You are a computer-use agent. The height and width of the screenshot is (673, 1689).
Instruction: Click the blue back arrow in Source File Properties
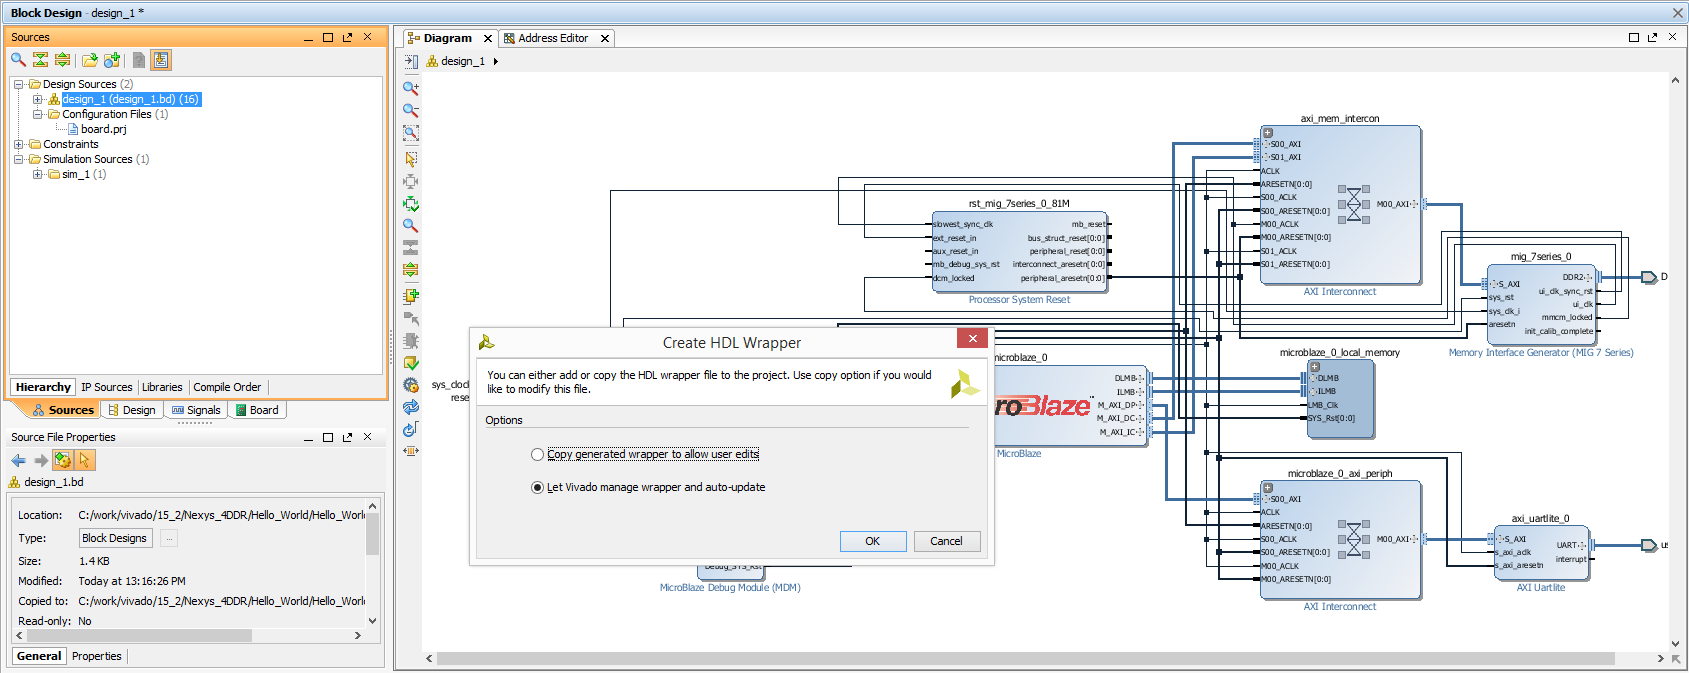click(19, 460)
